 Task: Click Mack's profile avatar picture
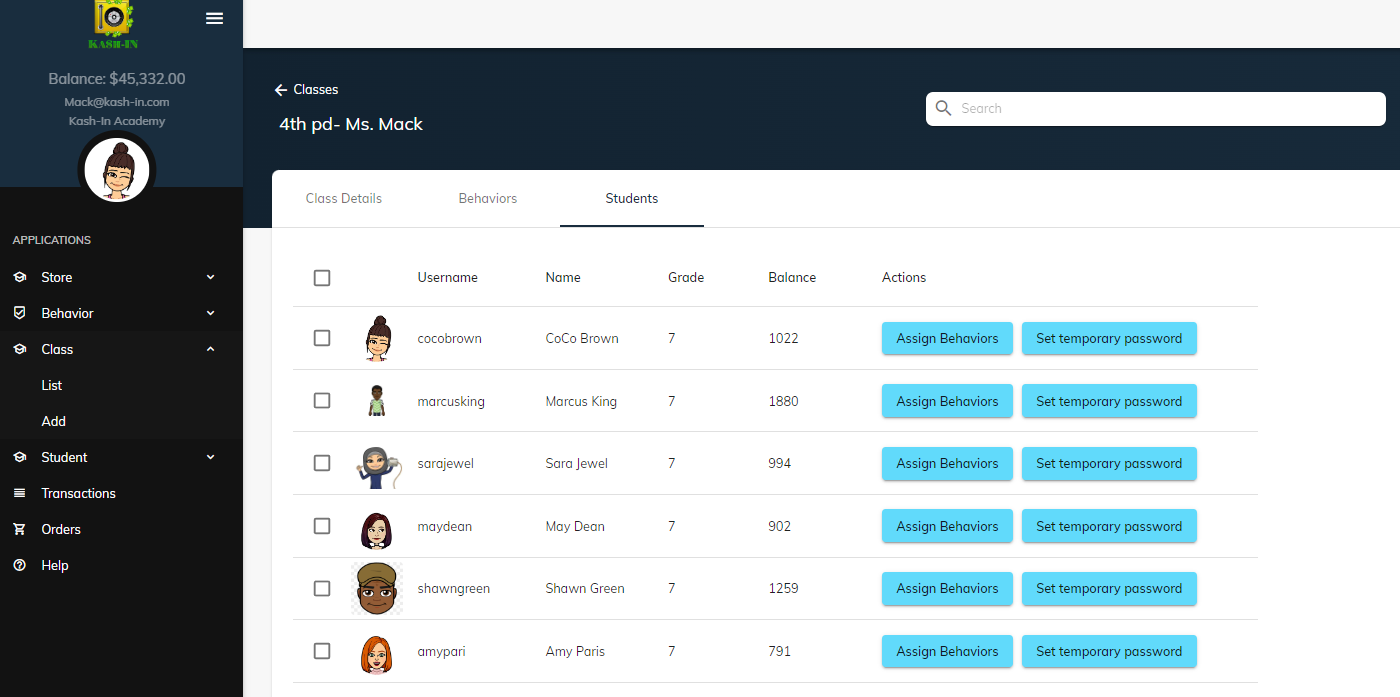116,170
